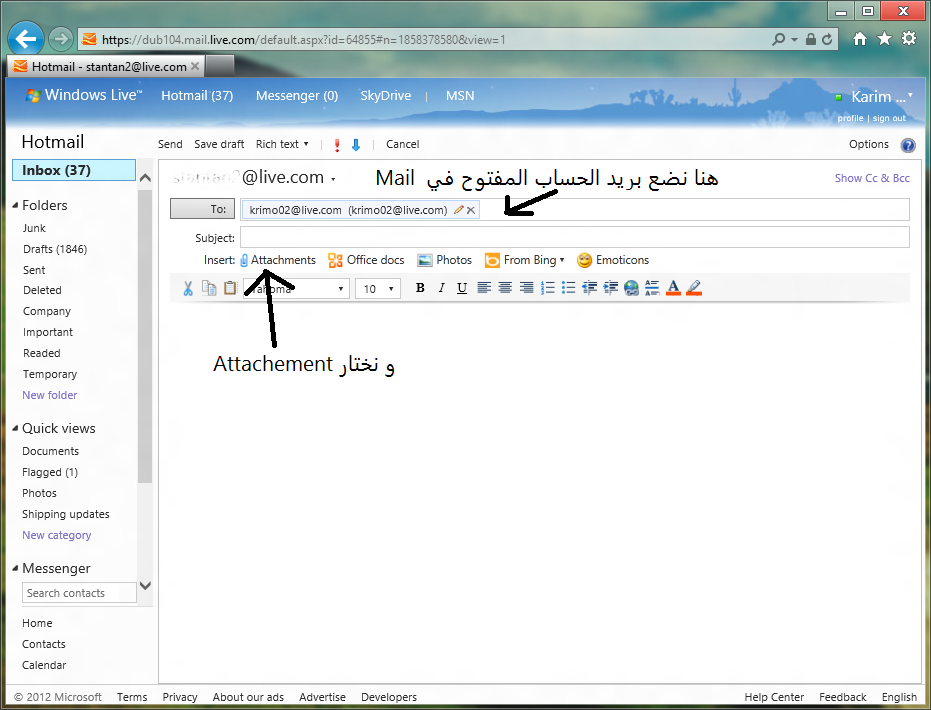
Task: Click the Search contacts field
Action: pos(80,592)
